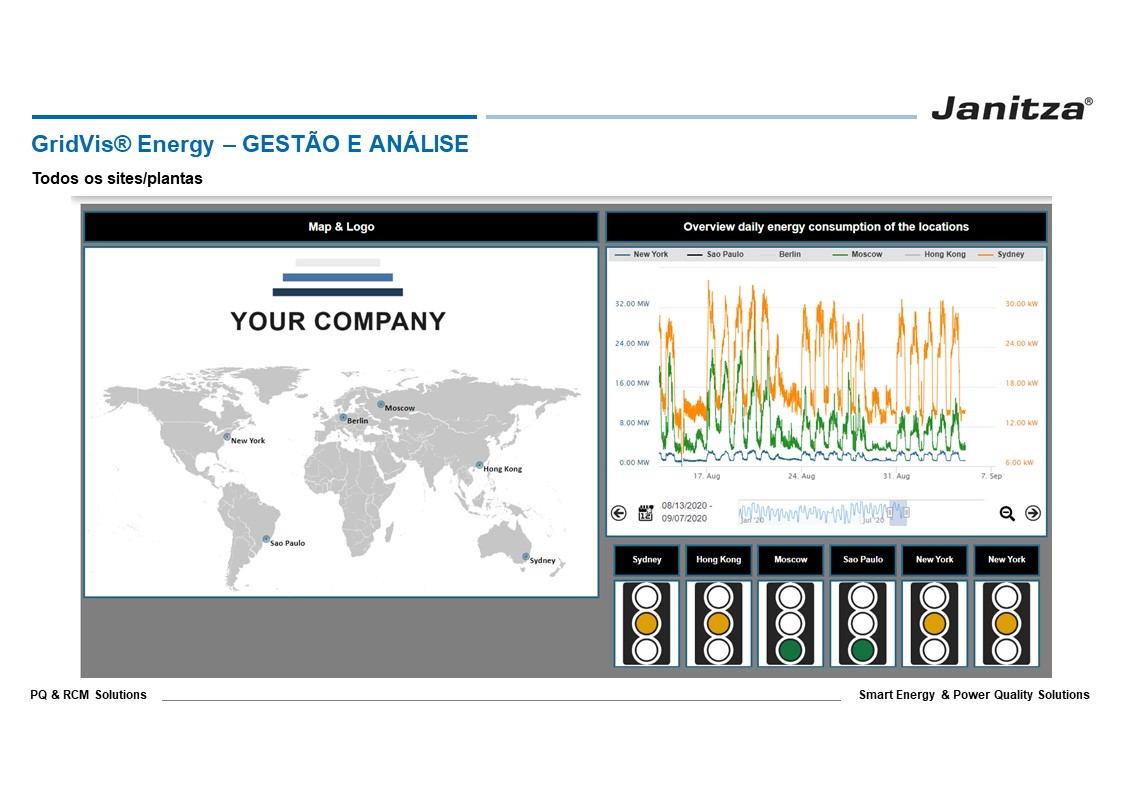Click the 'YOUR COMPANY' text
This screenshot has width=1123, height=794.
tap(337, 321)
